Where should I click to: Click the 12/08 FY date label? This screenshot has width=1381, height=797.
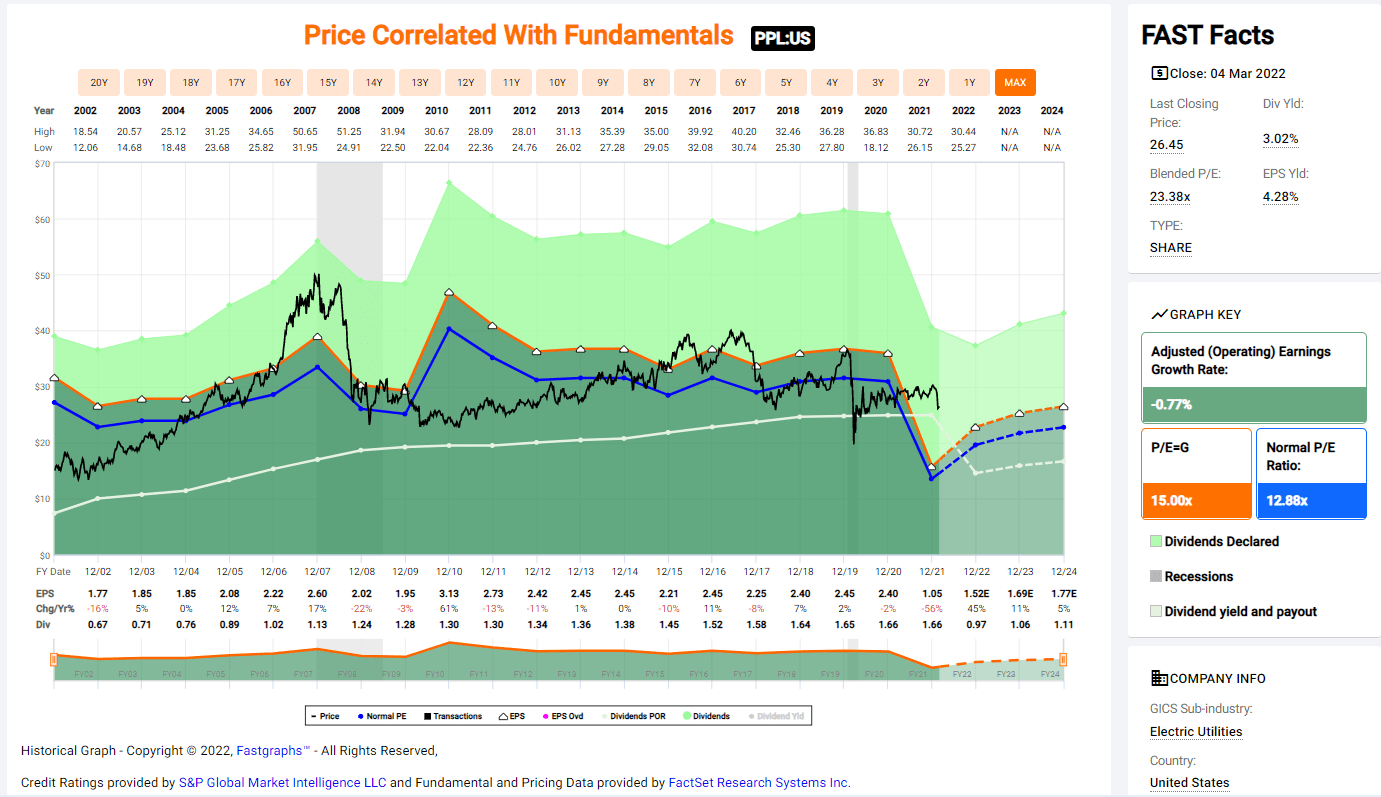click(362, 572)
